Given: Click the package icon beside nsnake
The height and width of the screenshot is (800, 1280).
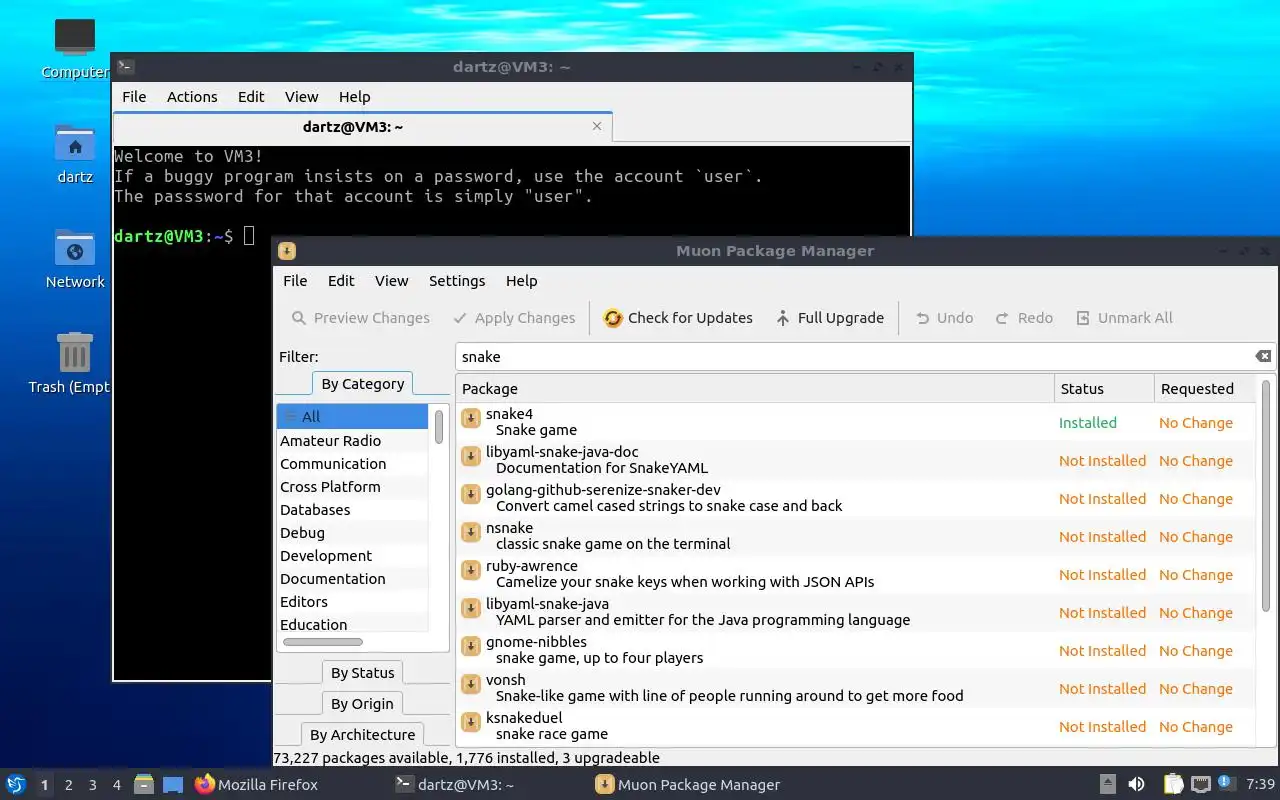Looking at the screenshot, I should coord(471,532).
